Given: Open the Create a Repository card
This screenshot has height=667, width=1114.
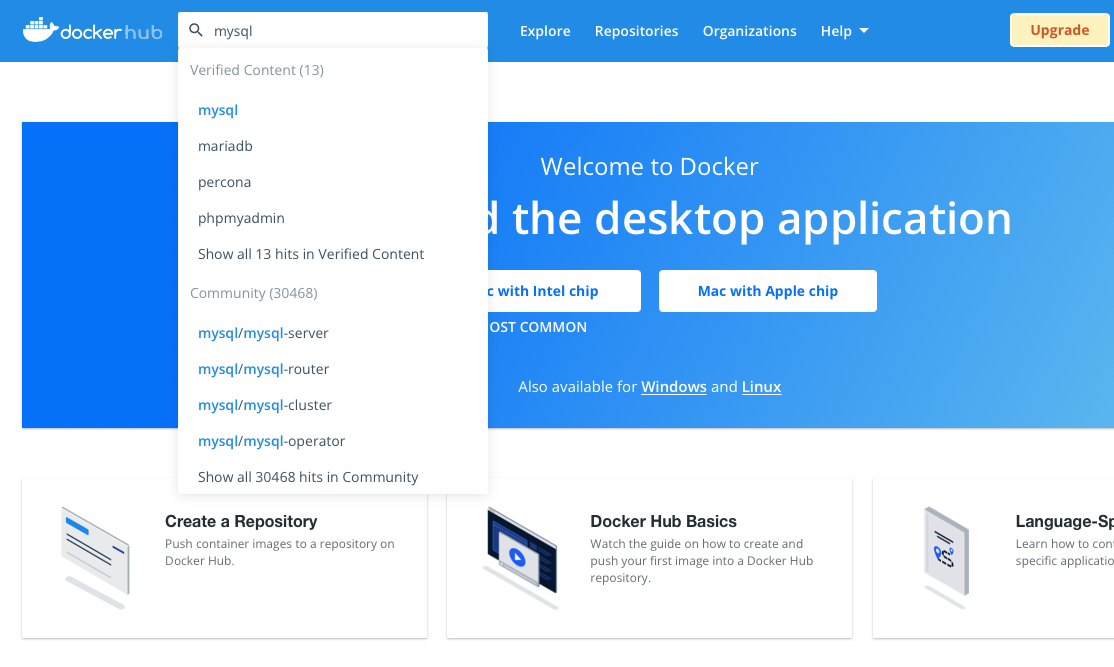Looking at the screenshot, I should (225, 558).
